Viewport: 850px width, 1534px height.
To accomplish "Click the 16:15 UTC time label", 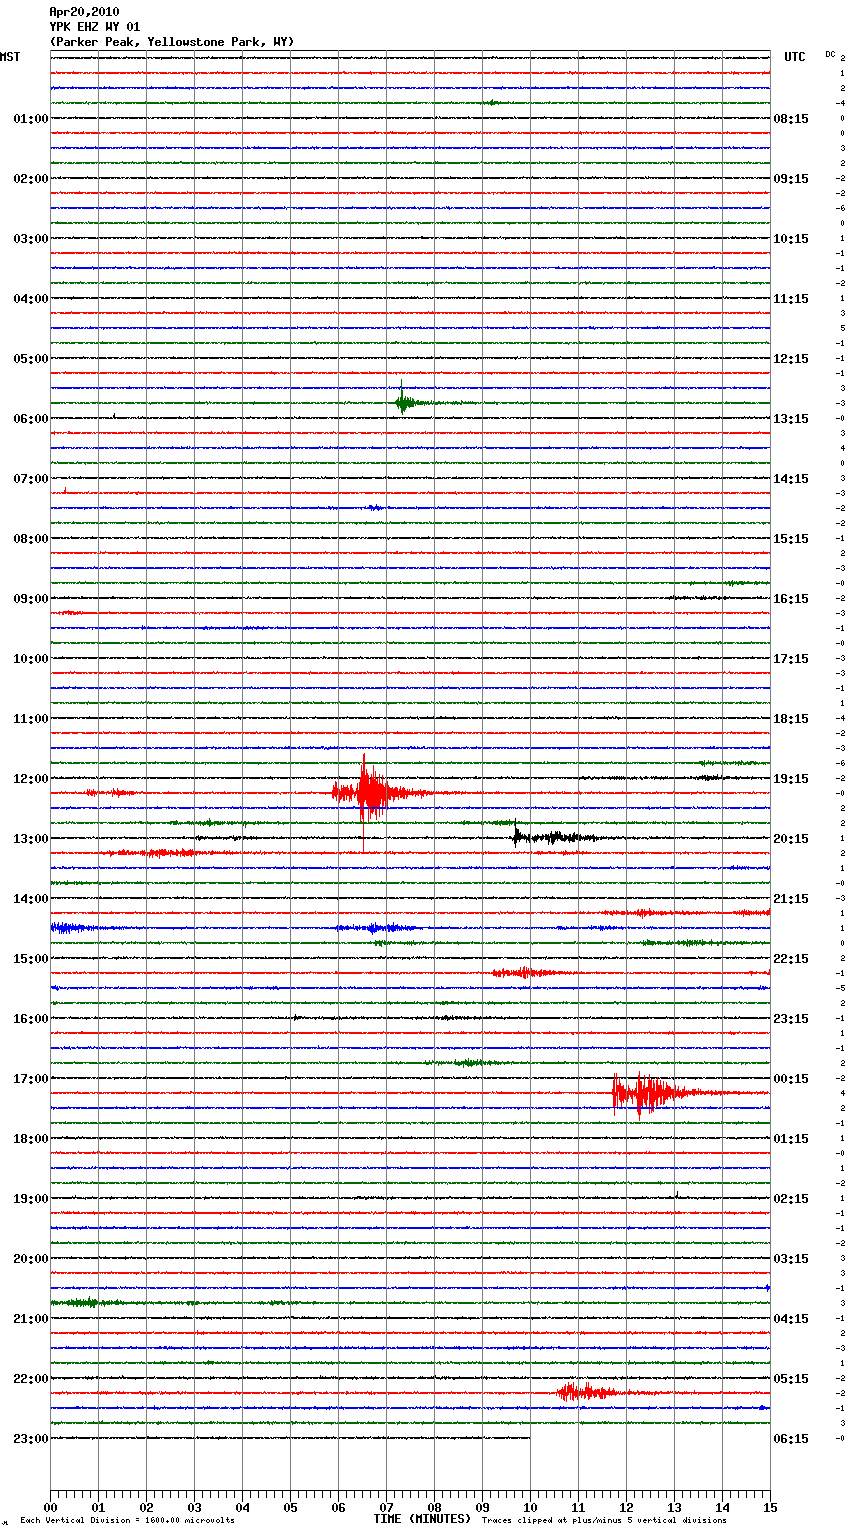I will [791, 599].
